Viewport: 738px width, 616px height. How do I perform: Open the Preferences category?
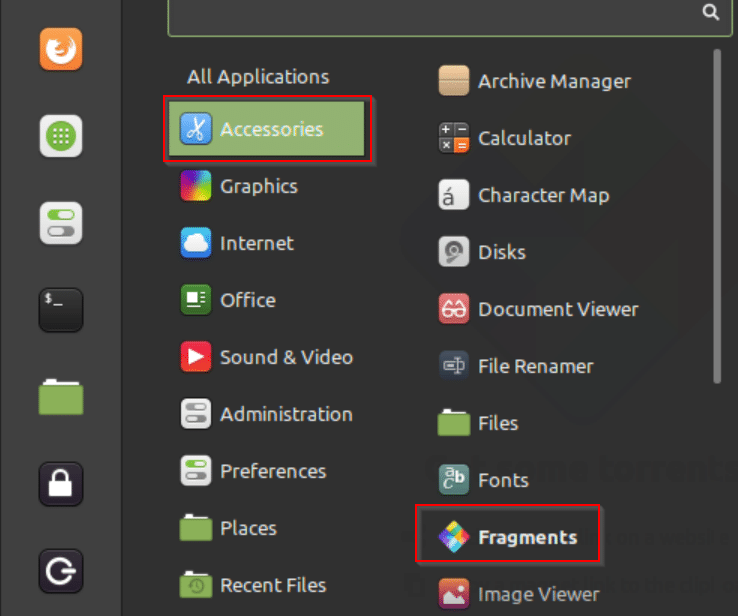click(x=253, y=471)
